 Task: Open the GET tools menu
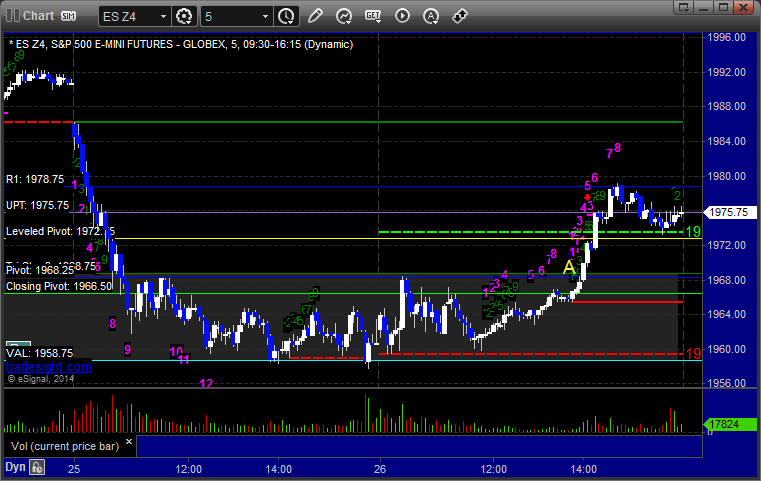coord(373,16)
